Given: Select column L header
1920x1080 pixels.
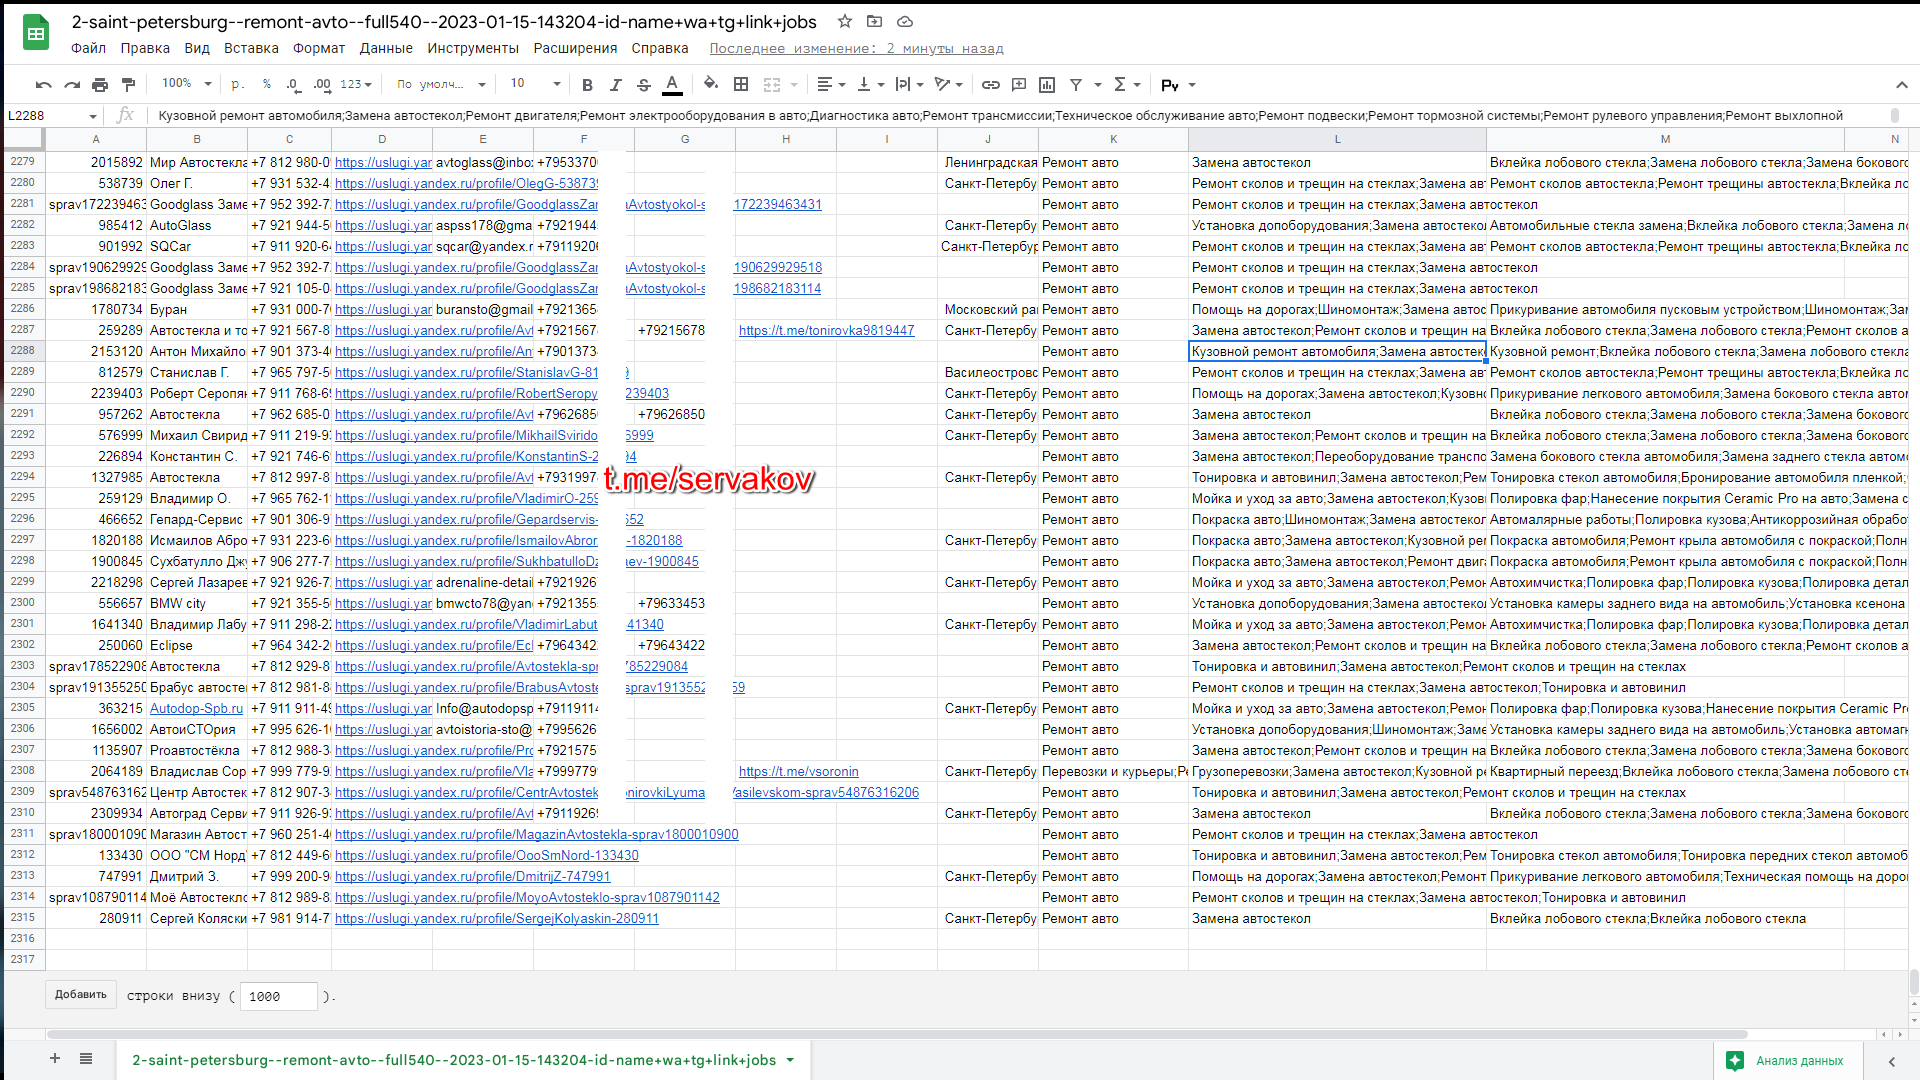Looking at the screenshot, I should click(1337, 139).
